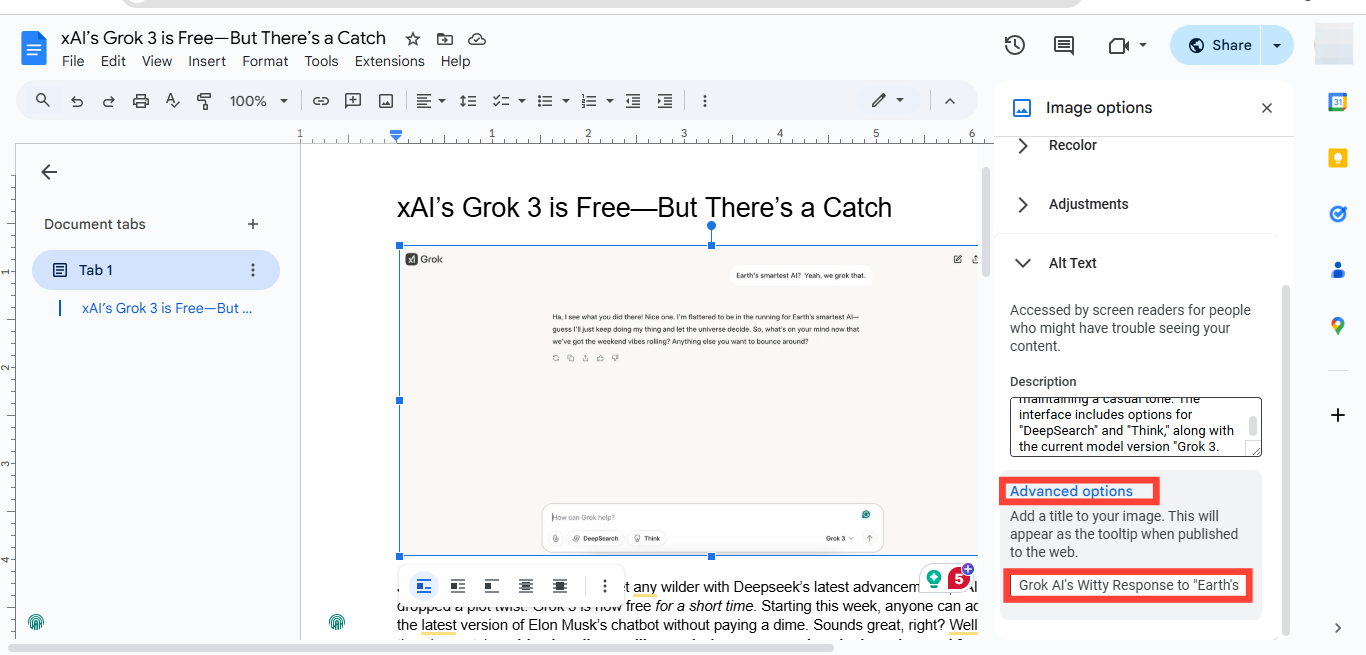Open Tab 1 options three dots

[253, 270]
